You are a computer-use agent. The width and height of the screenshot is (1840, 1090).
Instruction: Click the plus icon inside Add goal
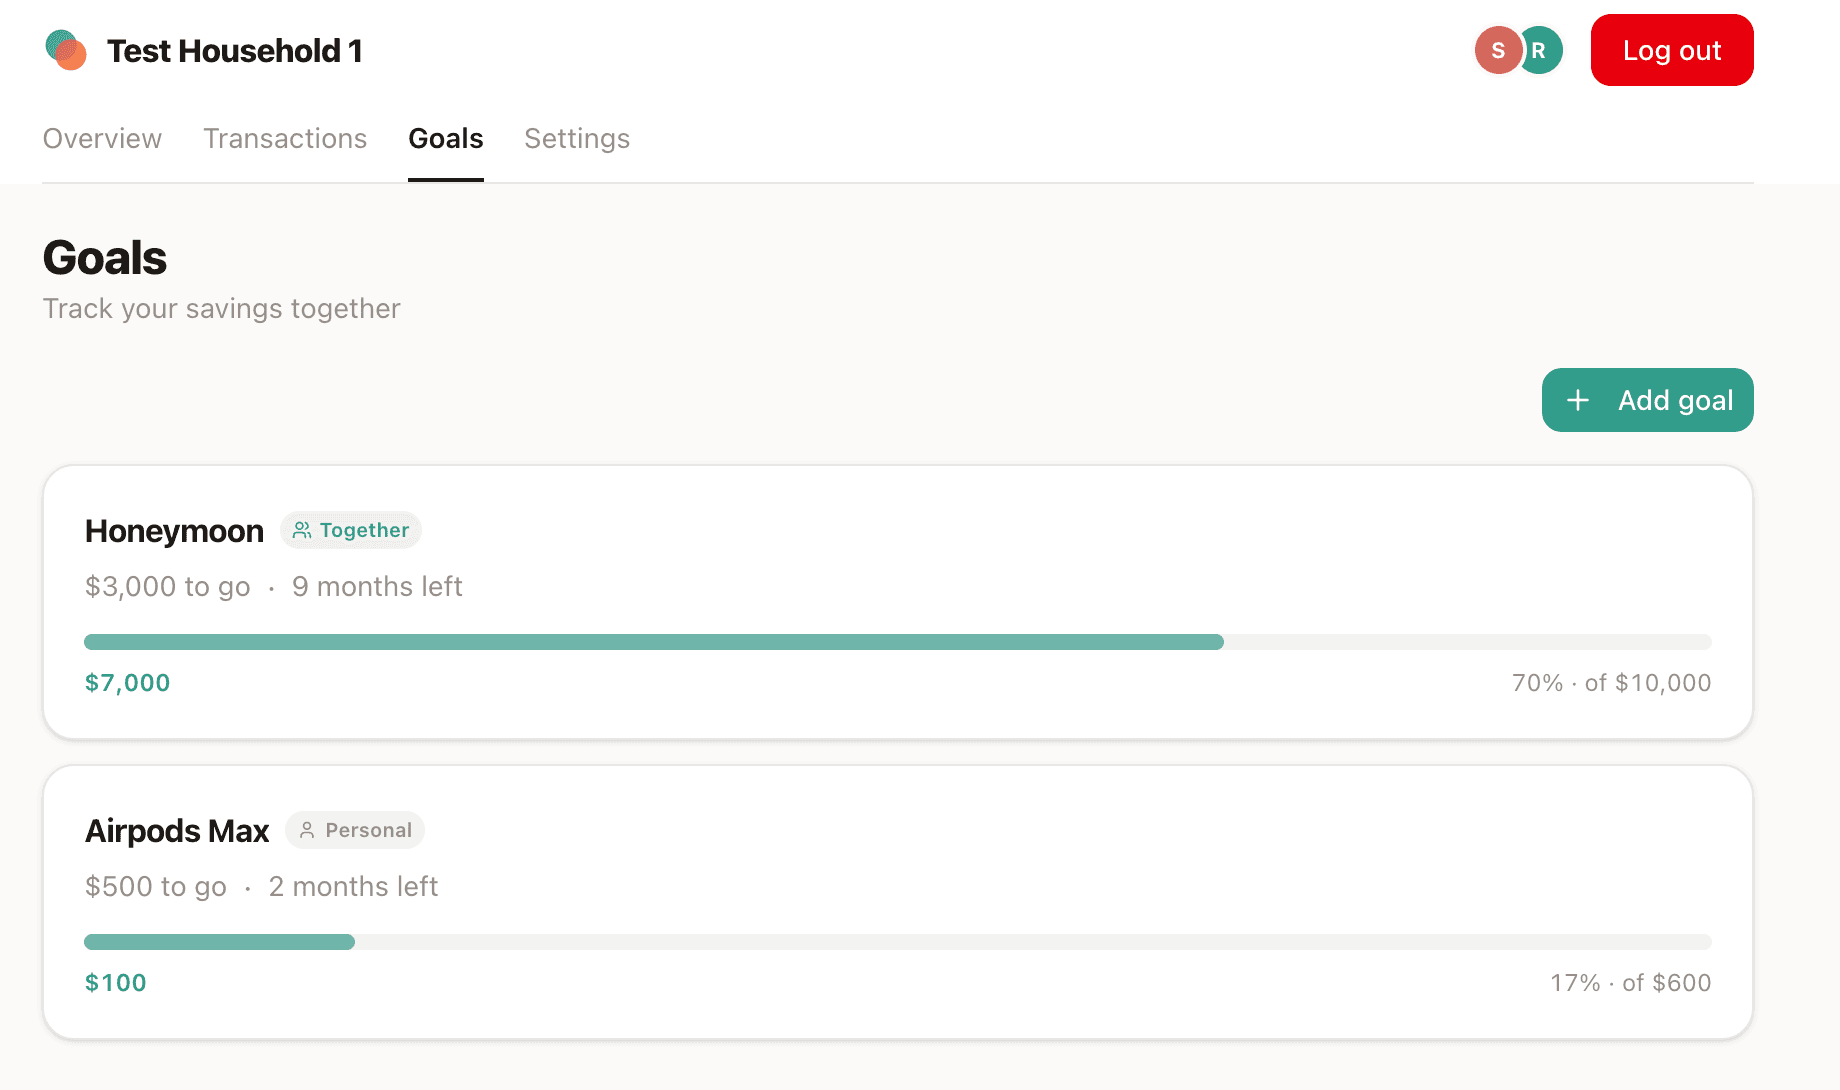pos(1578,399)
